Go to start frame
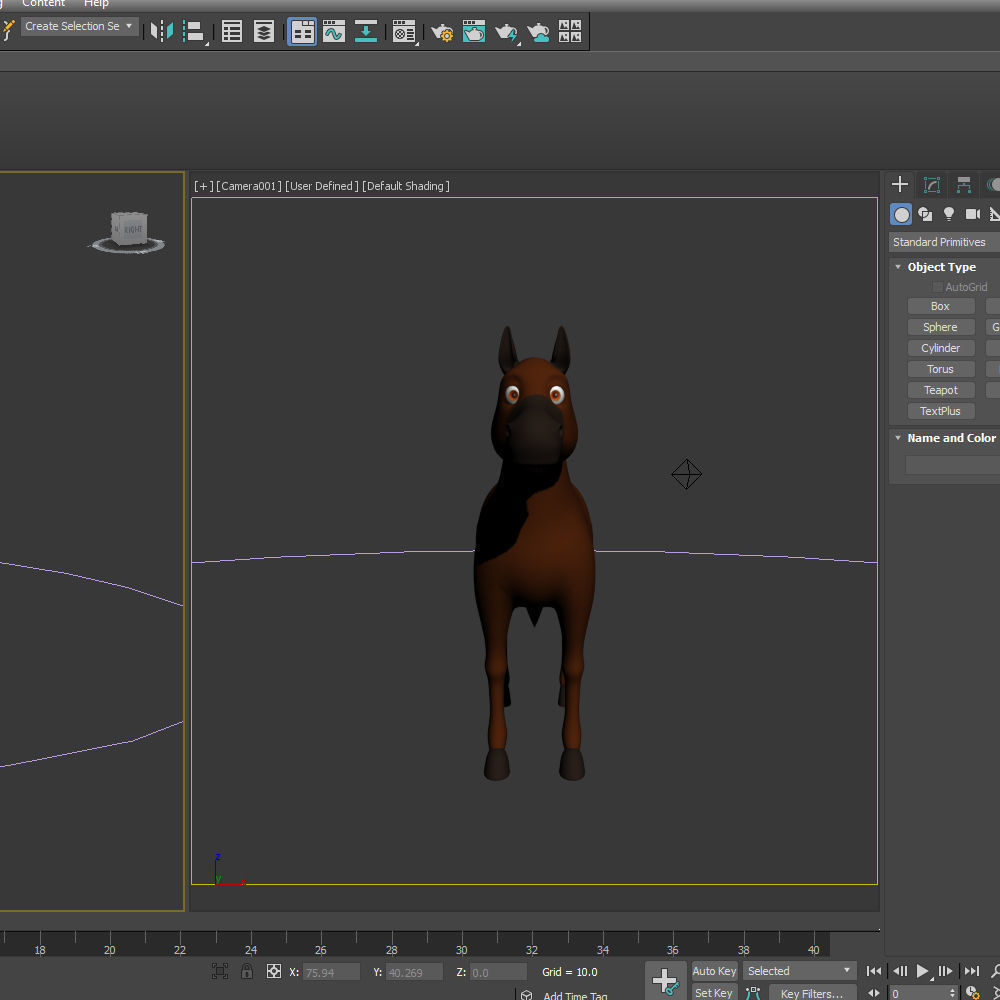 [x=874, y=971]
